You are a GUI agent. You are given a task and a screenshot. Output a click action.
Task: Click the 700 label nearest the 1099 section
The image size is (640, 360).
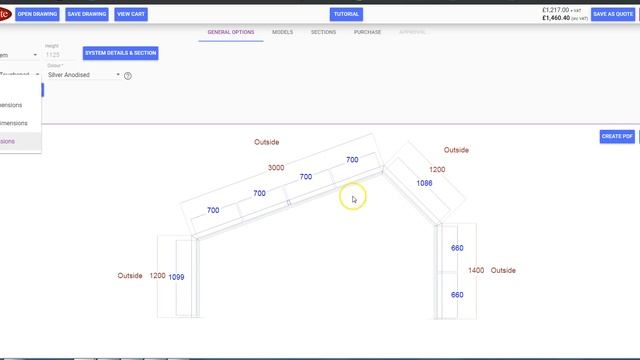click(x=213, y=211)
